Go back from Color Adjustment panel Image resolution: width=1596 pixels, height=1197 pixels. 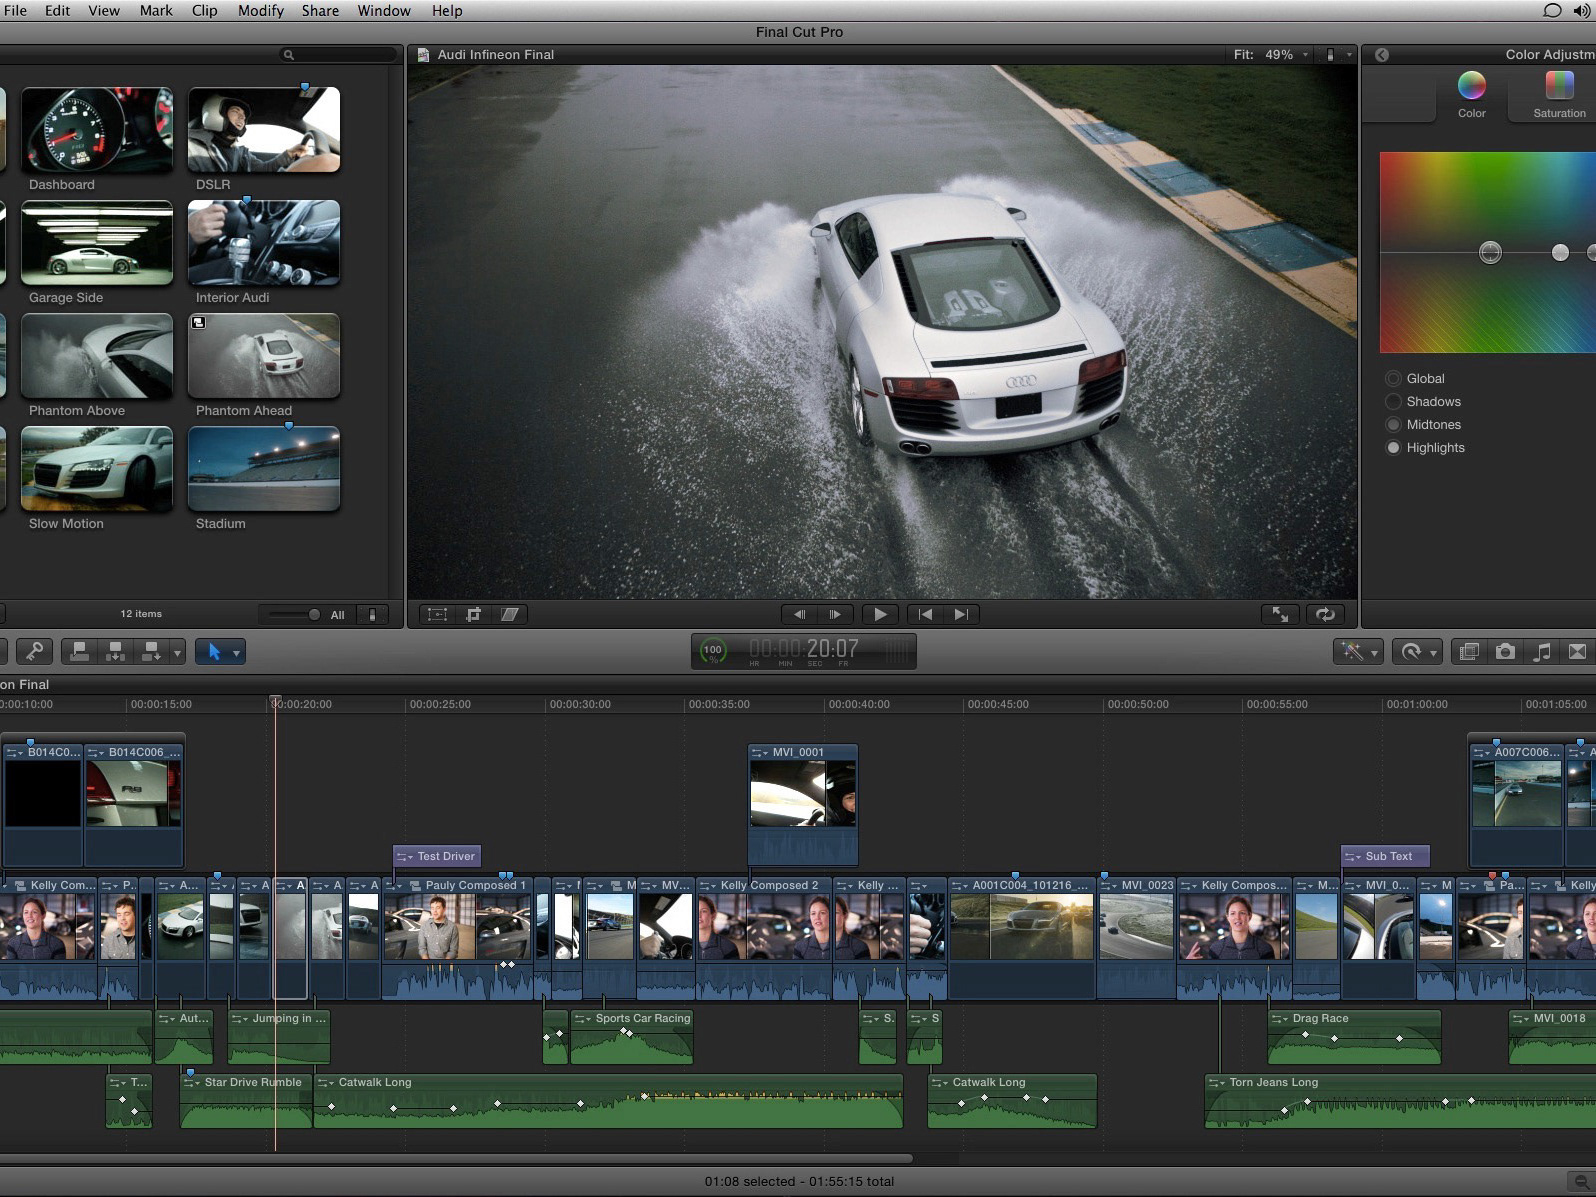click(1382, 55)
